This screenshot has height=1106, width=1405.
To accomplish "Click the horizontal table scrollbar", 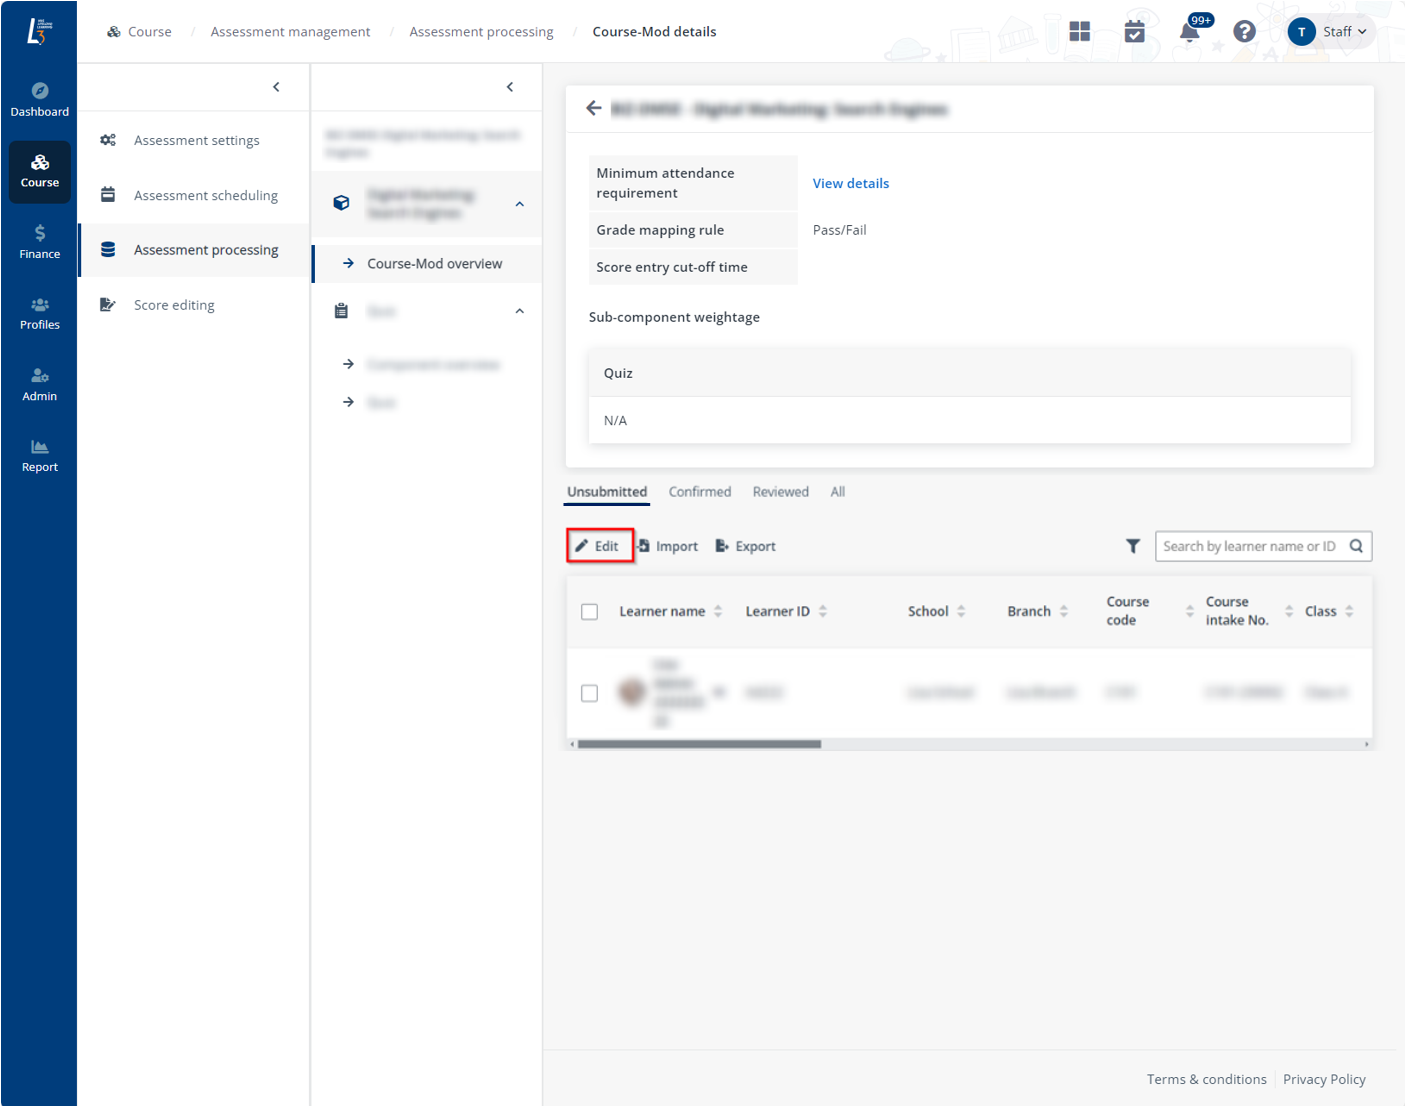I will tap(699, 744).
